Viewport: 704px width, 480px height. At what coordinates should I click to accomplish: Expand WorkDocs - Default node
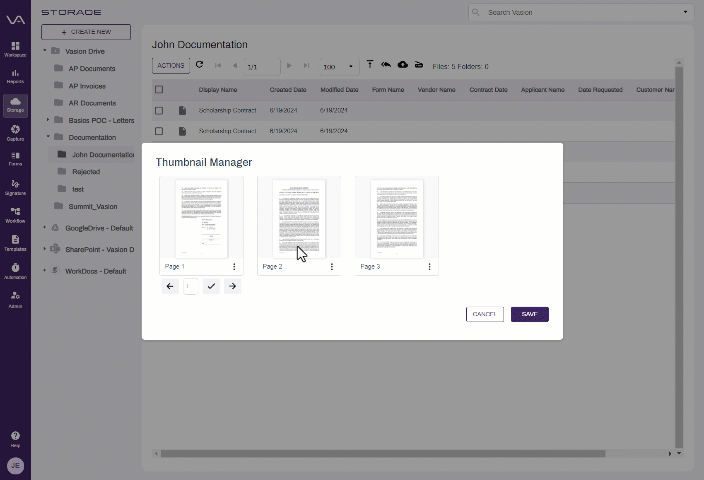[44, 270]
